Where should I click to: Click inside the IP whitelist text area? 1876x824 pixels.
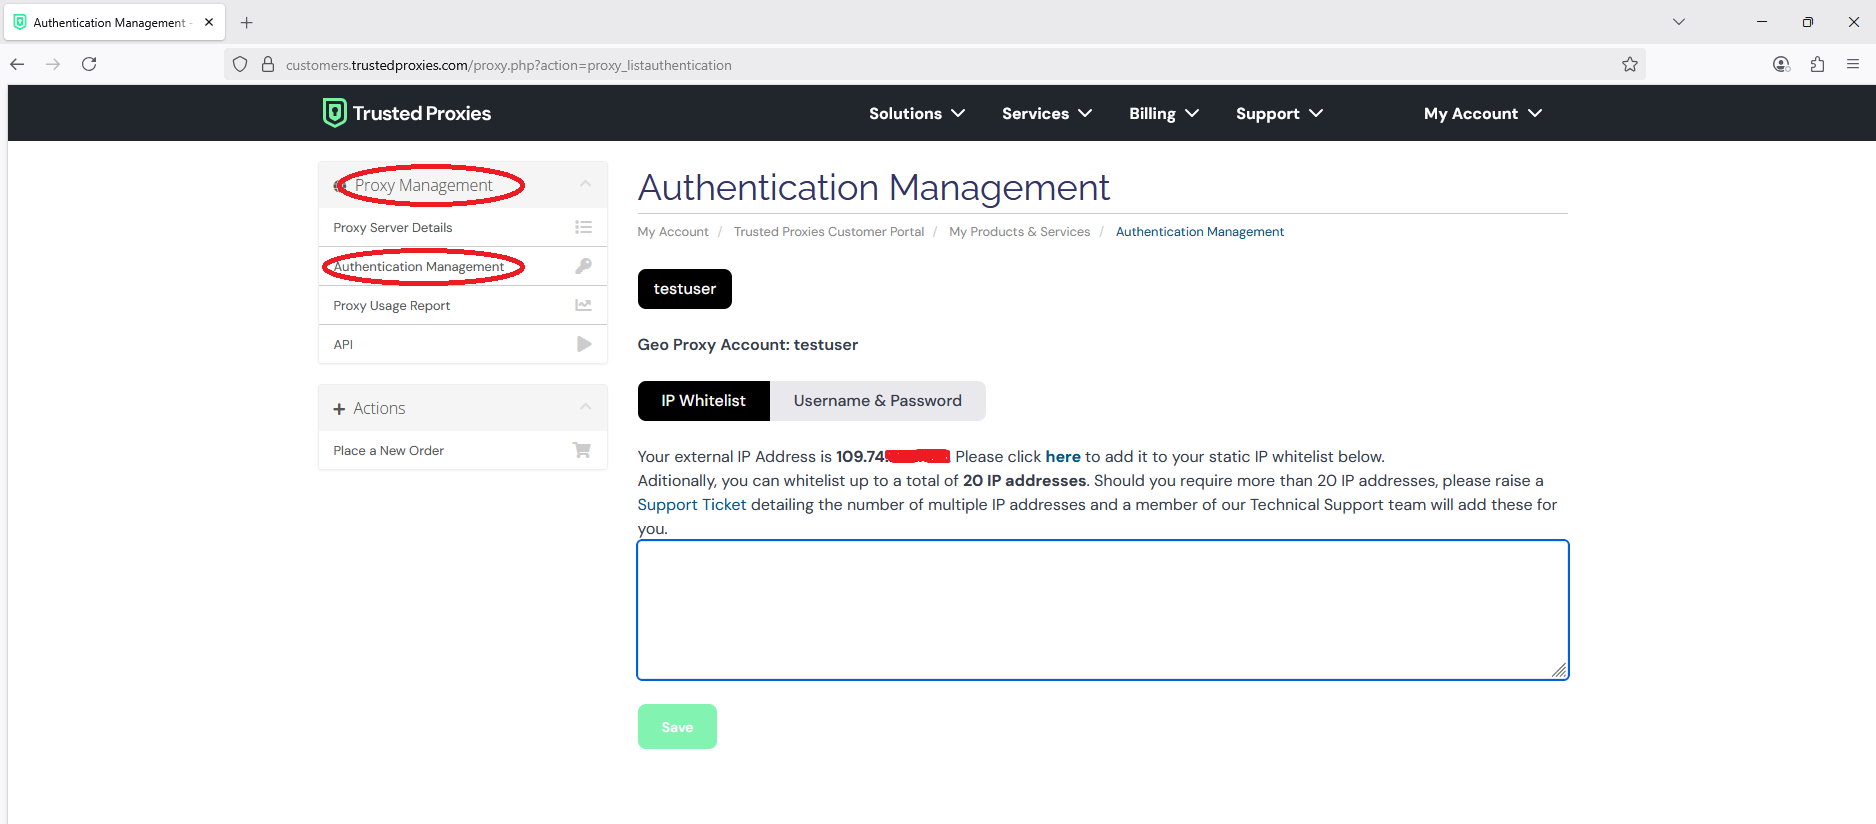point(1103,610)
